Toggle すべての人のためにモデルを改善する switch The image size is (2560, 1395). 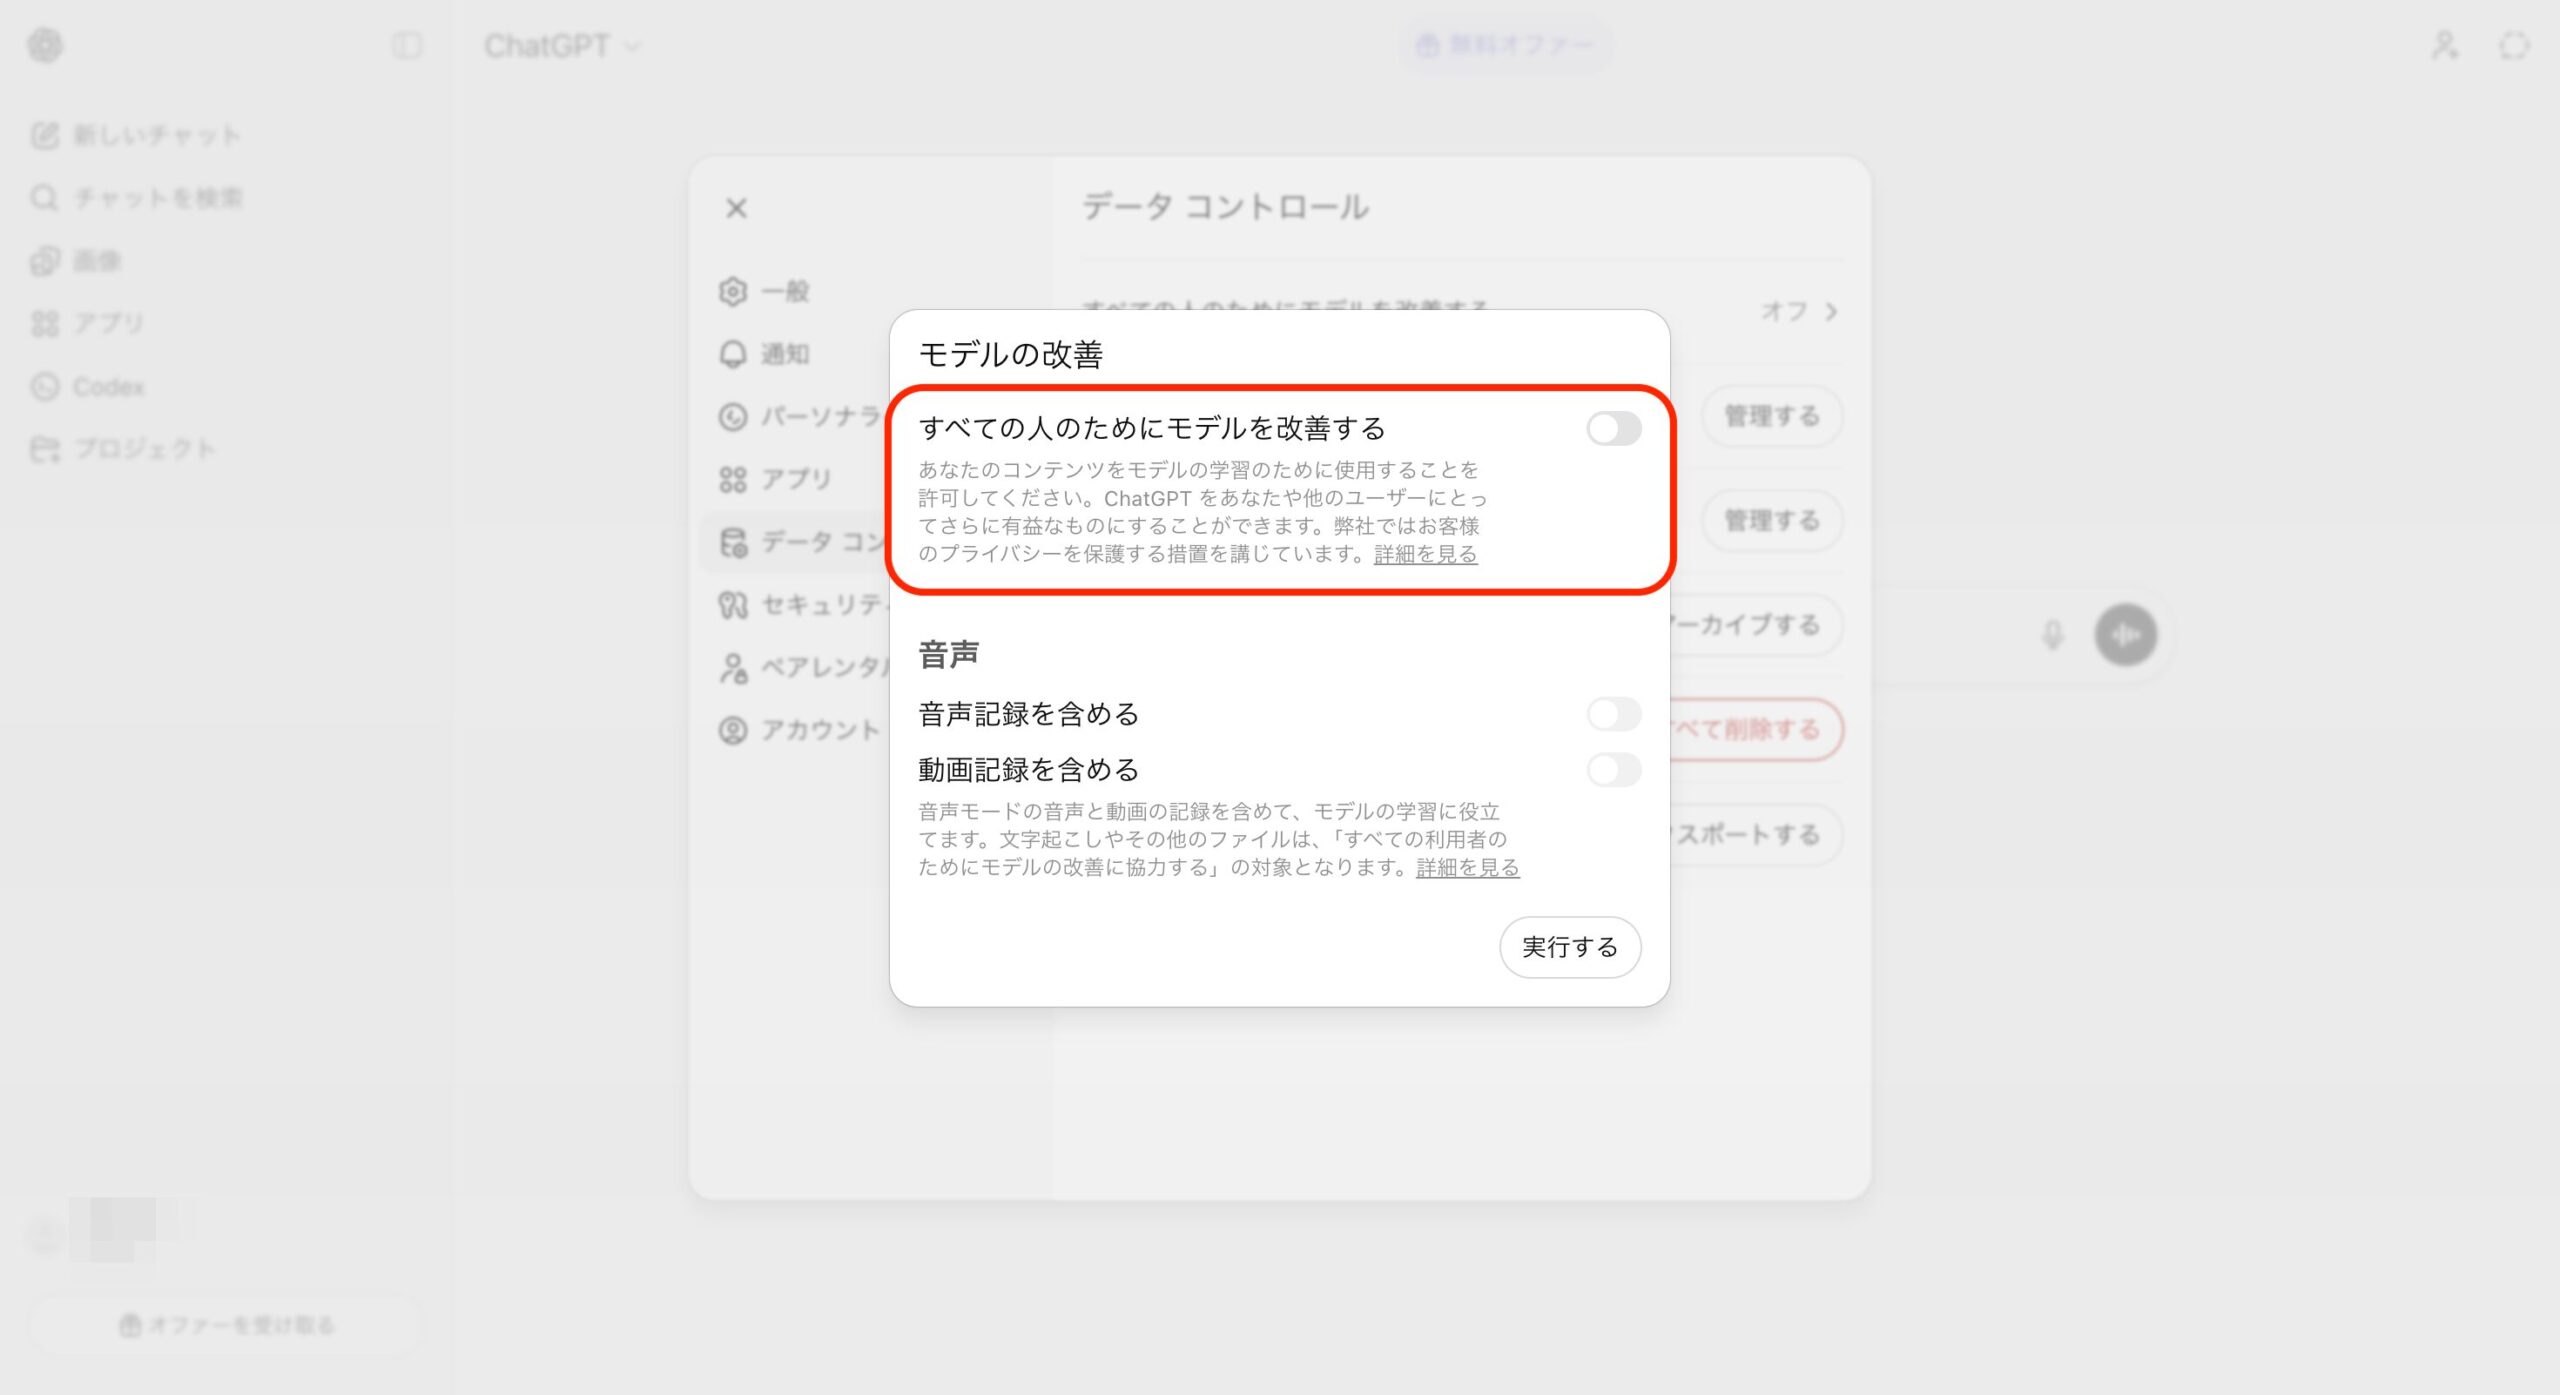coord(1613,429)
